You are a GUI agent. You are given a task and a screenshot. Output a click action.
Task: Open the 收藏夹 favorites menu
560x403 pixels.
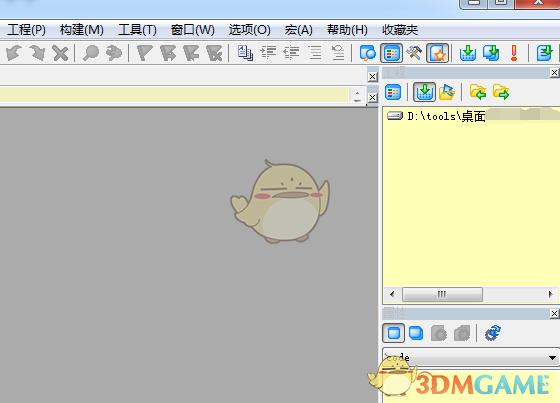point(400,30)
